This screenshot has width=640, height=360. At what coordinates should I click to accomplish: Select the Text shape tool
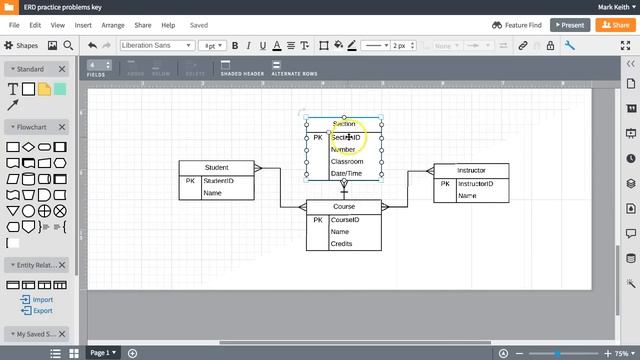point(13,89)
